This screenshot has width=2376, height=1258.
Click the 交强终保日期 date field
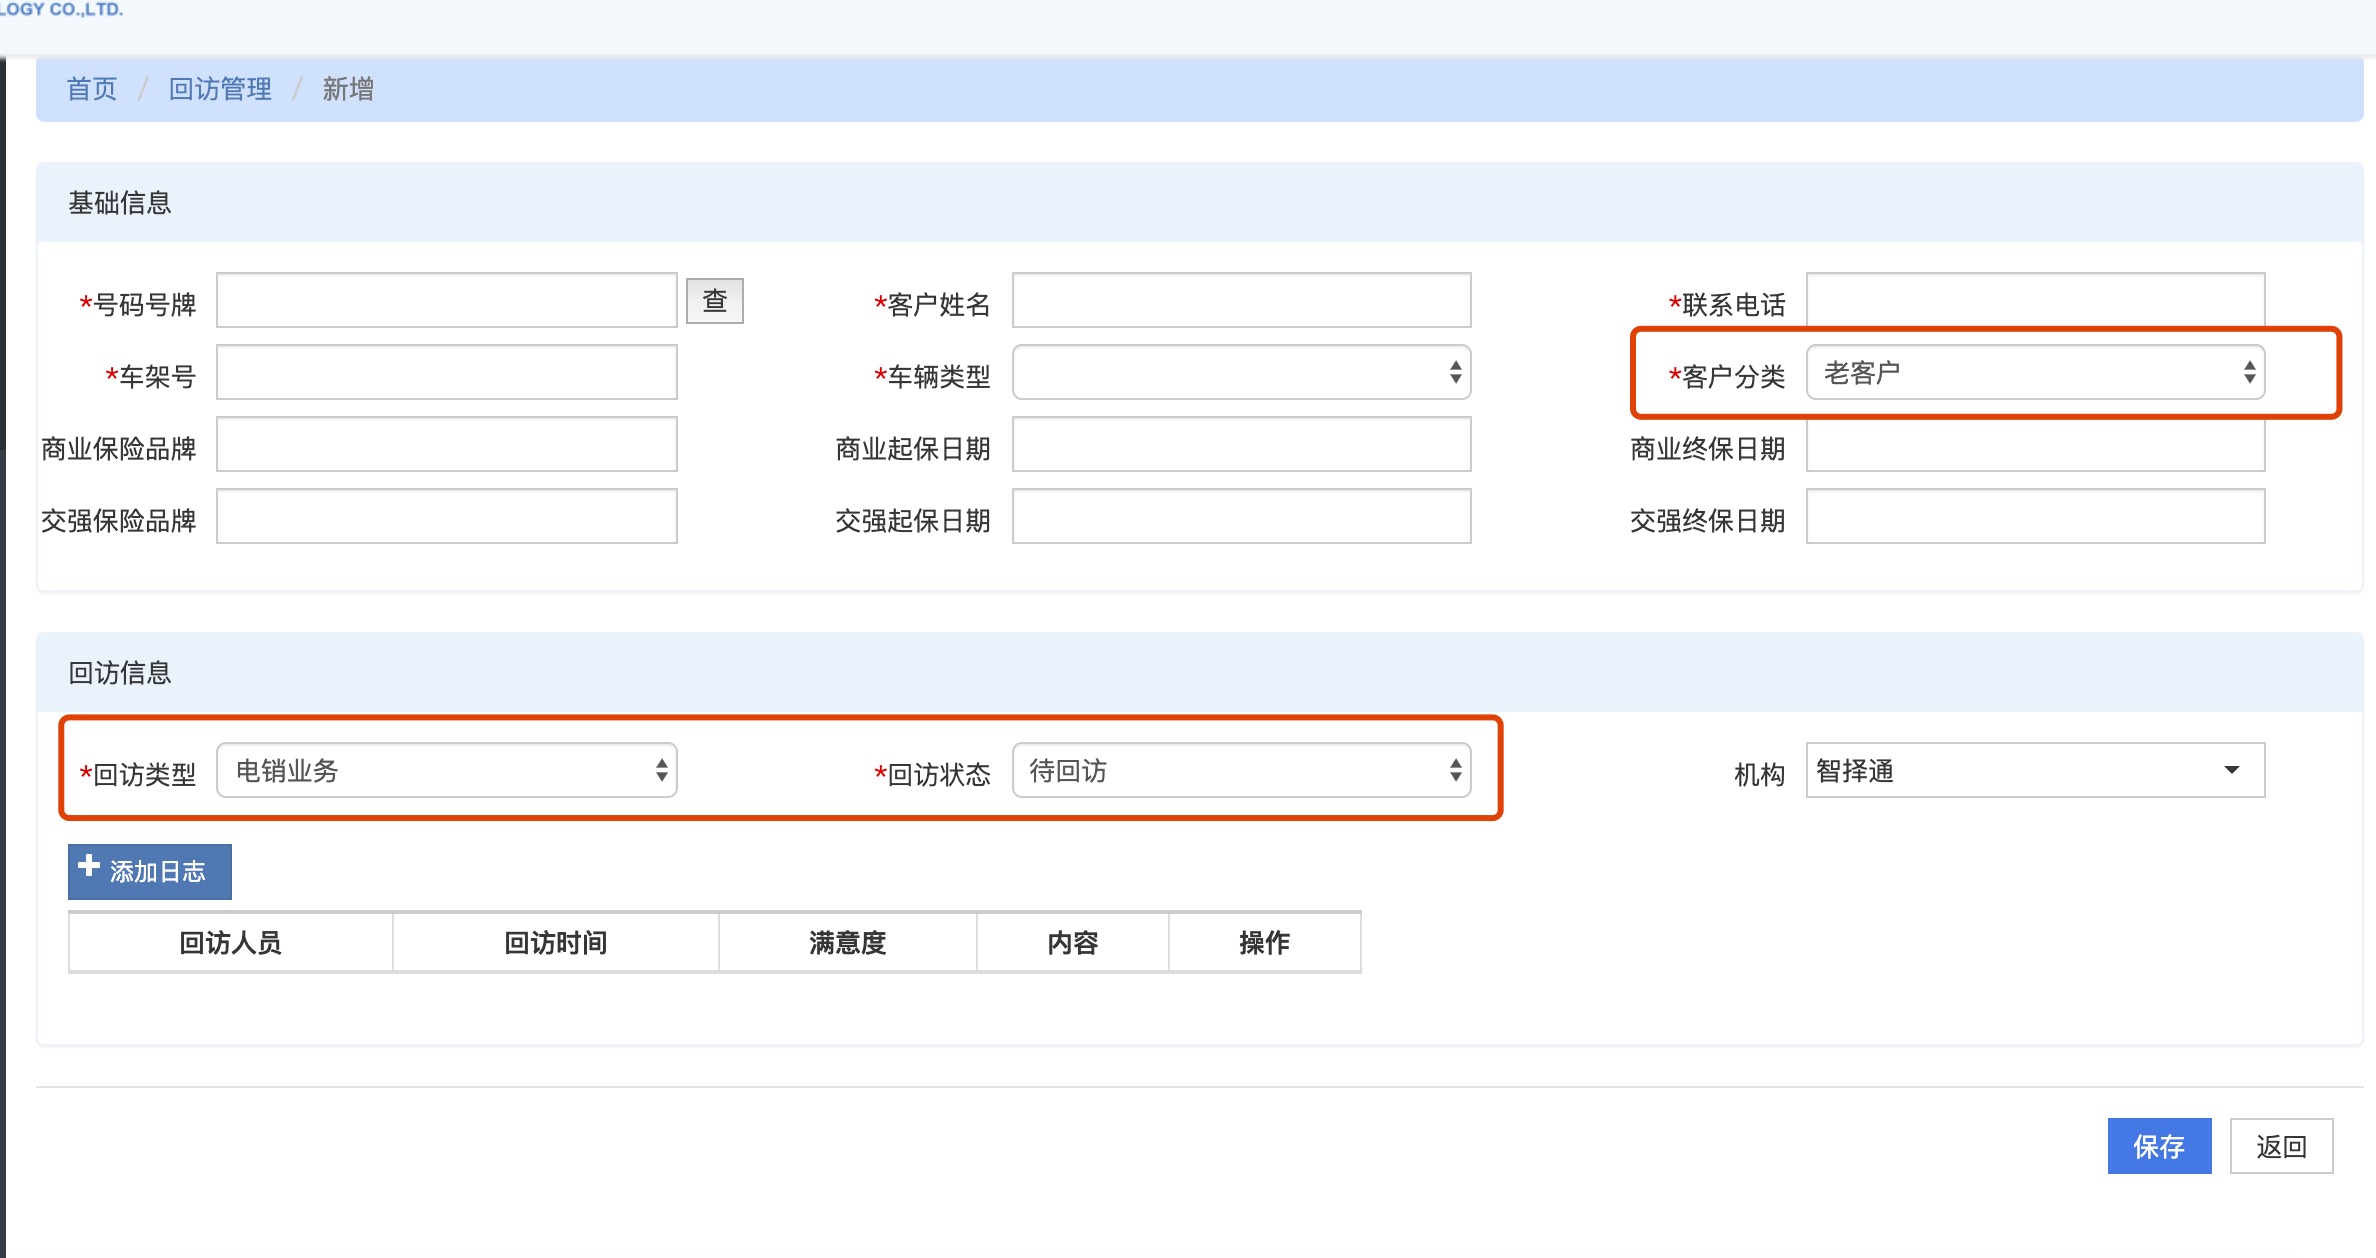2034,517
